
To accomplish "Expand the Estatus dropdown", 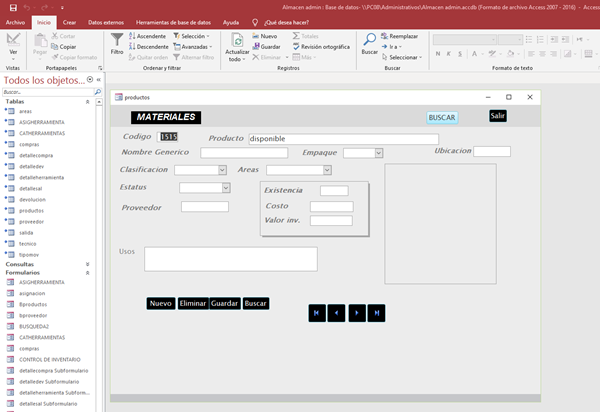I will (x=225, y=187).
